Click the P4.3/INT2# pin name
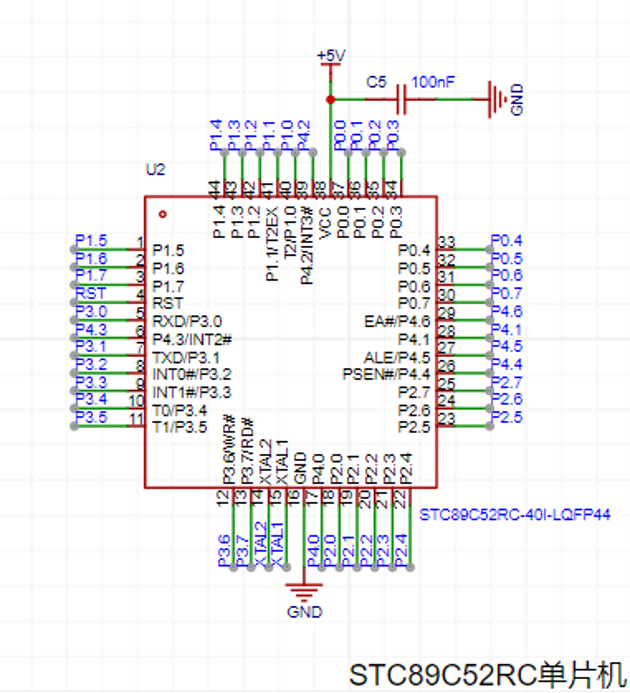The image size is (630, 693). click(x=192, y=339)
